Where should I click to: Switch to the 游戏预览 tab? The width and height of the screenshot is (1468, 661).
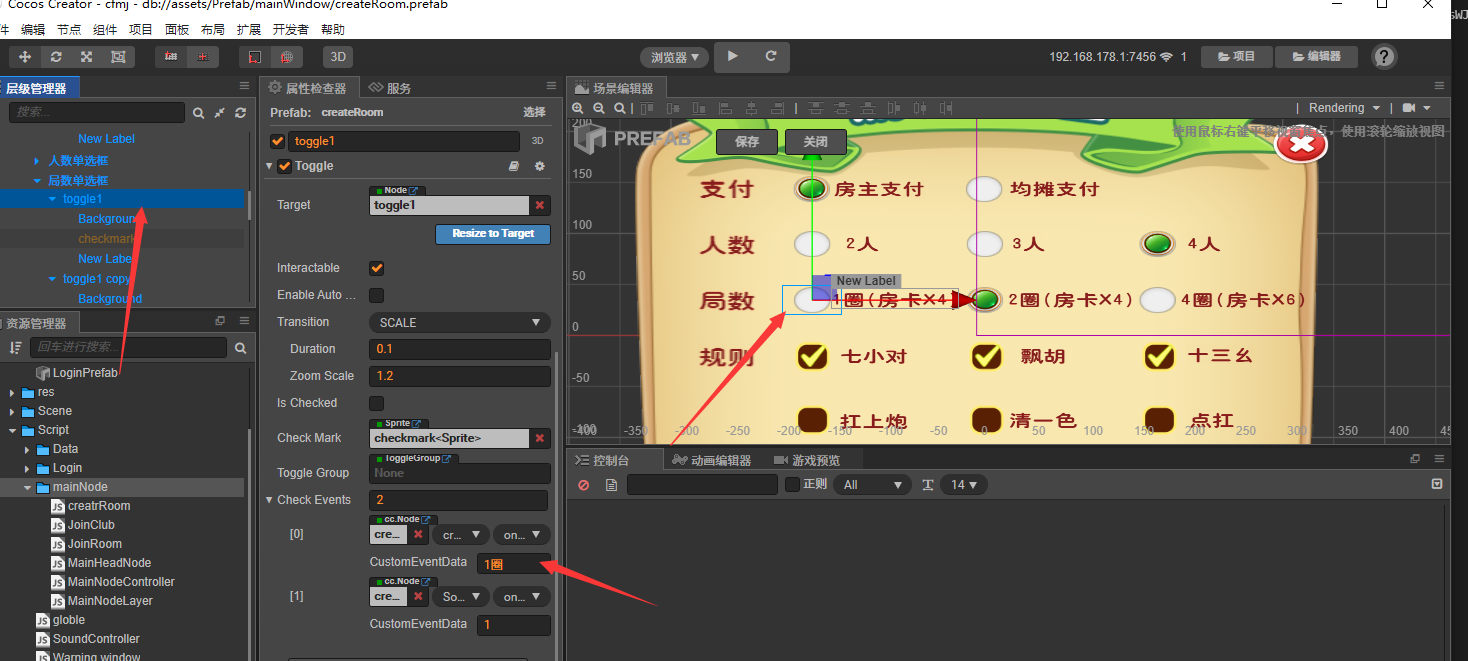[x=807, y=460]
